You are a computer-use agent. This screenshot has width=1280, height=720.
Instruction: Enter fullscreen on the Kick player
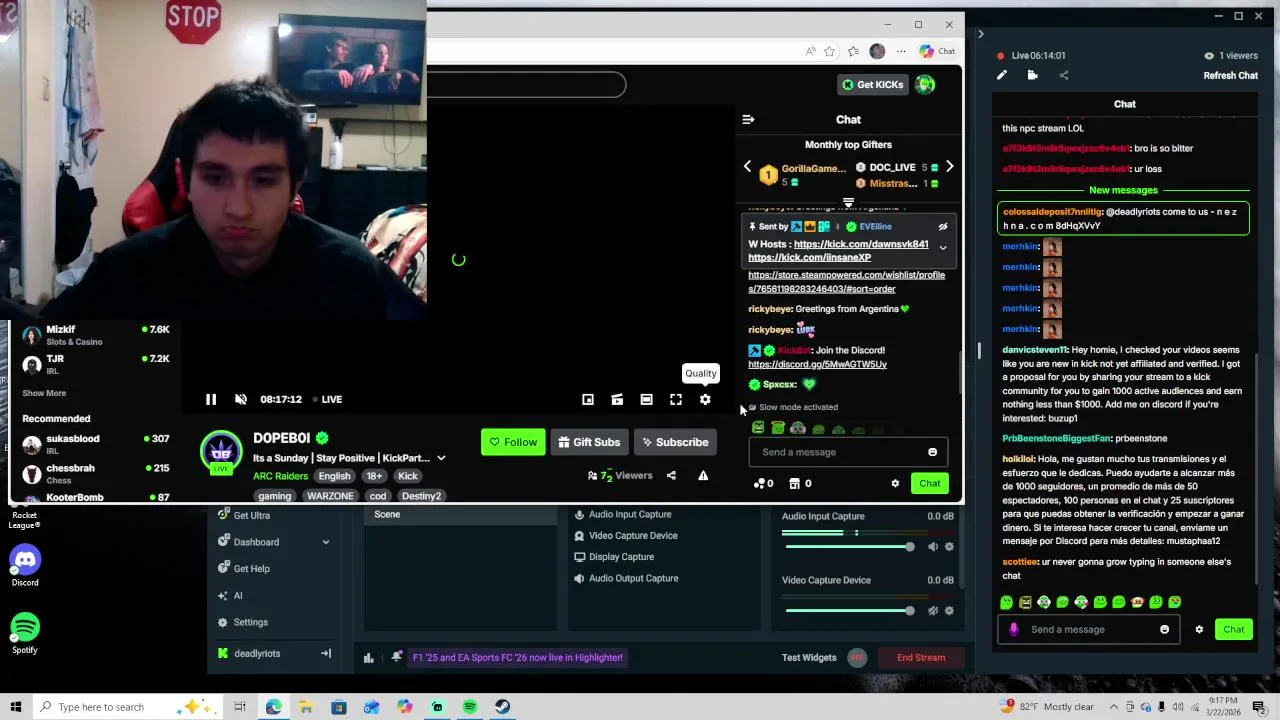coord(676,399)
